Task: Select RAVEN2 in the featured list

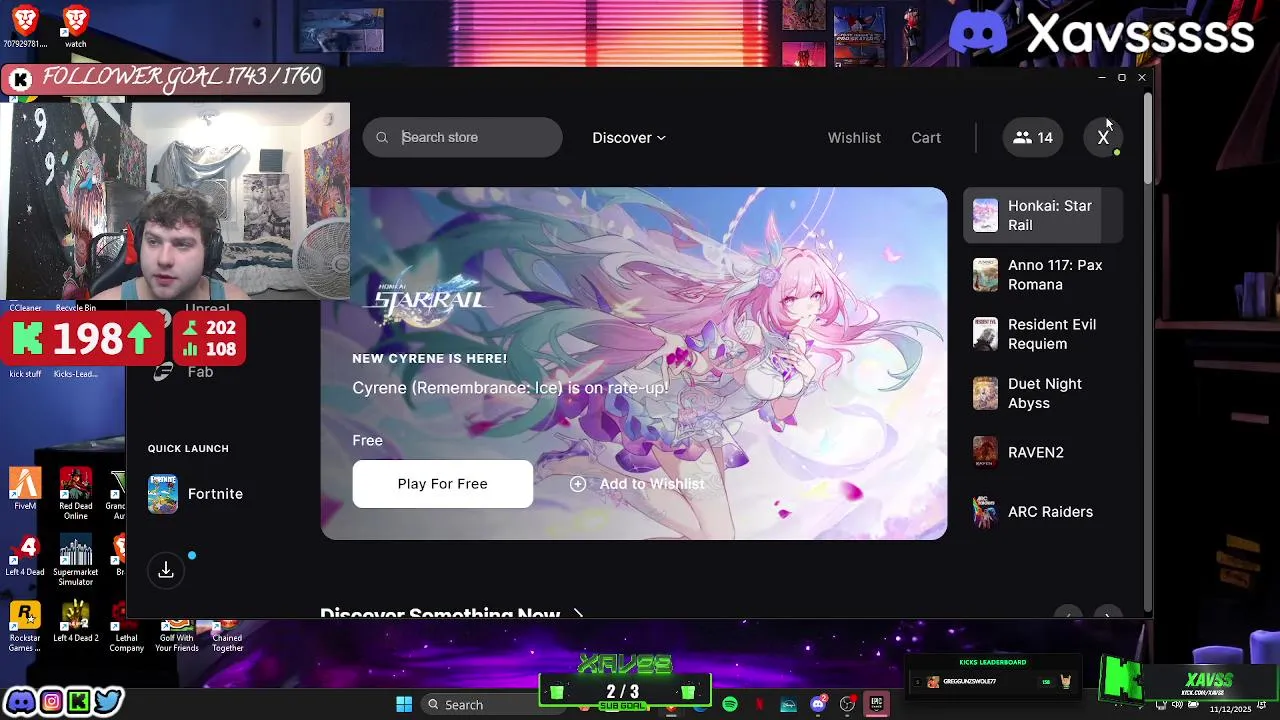Action: pos(1042,452)
